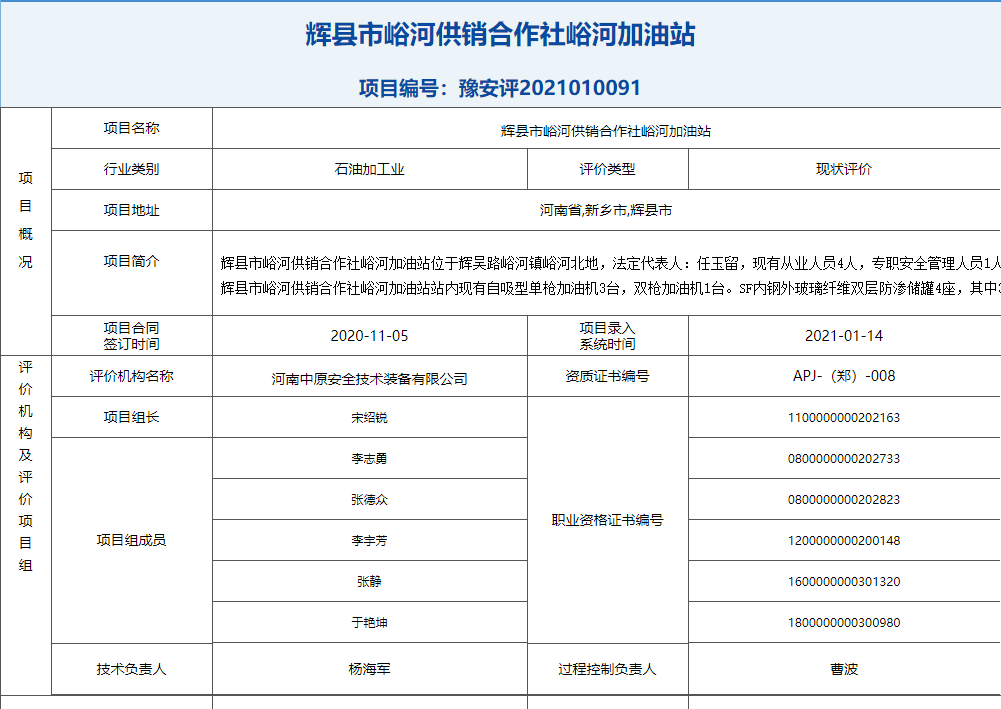Click the 评价机构及评价项目组 section header
The width and height of the screenshot is (1001, 709).
(x=26, y=466)
